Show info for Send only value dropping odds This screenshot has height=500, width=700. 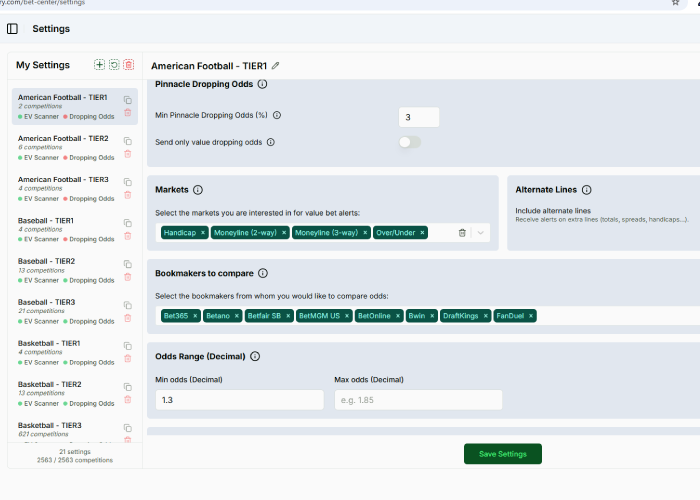271,142
